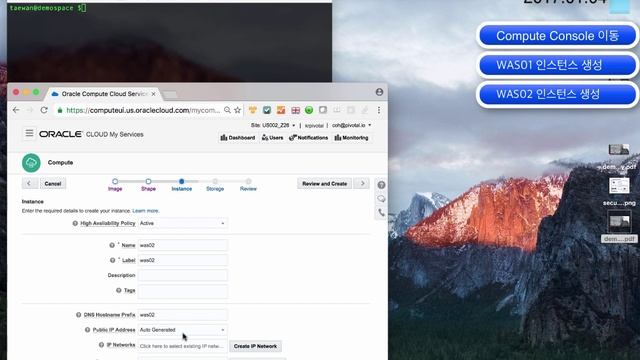Click help icon beside High Availability Policy
The height and width of the screenshot is (360, 640).
coord(75,223)
